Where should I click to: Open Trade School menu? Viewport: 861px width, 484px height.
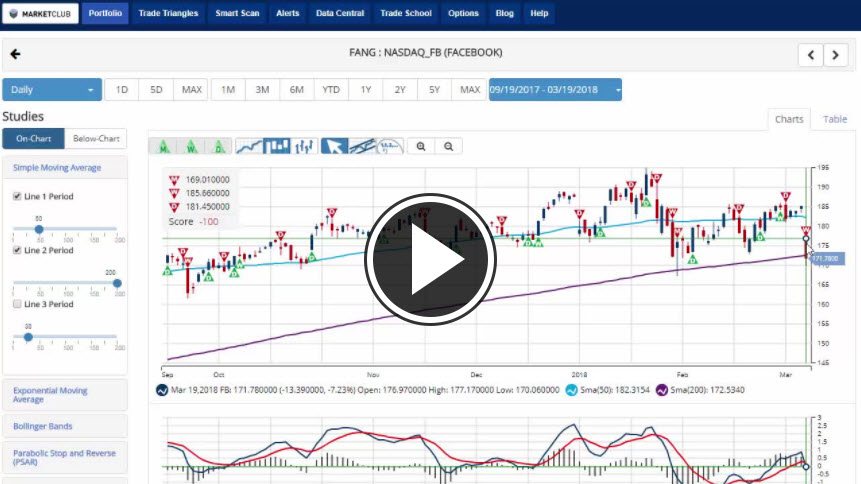pyautogui.click(x=406, y=13)
